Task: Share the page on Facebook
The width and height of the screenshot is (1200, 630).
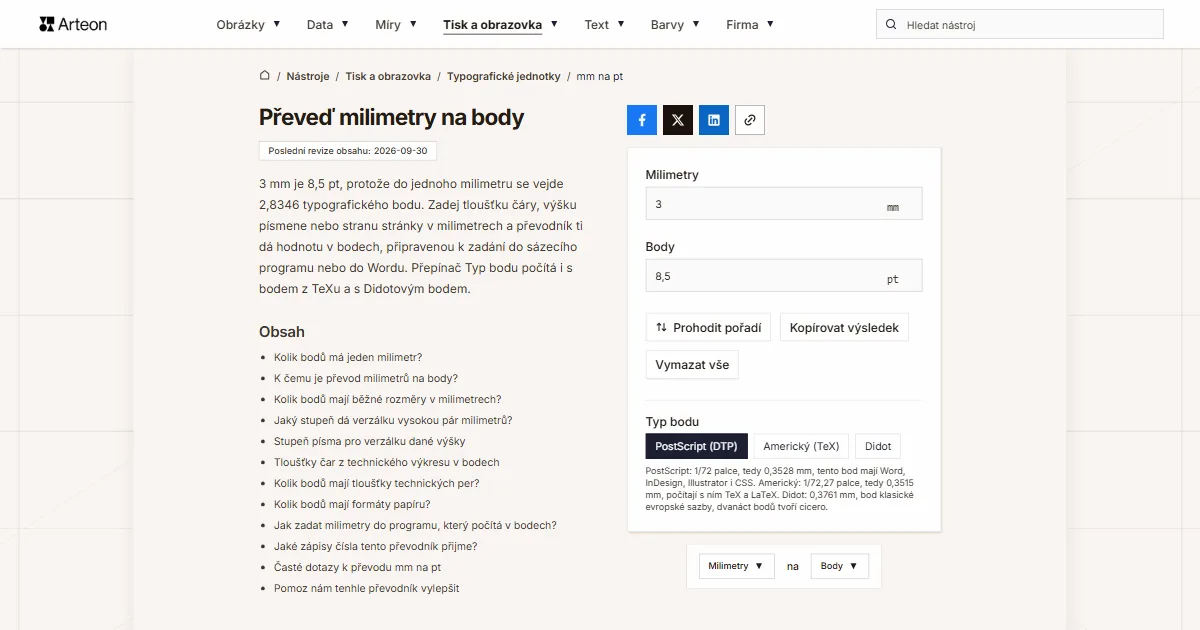Action: point(642,120)
